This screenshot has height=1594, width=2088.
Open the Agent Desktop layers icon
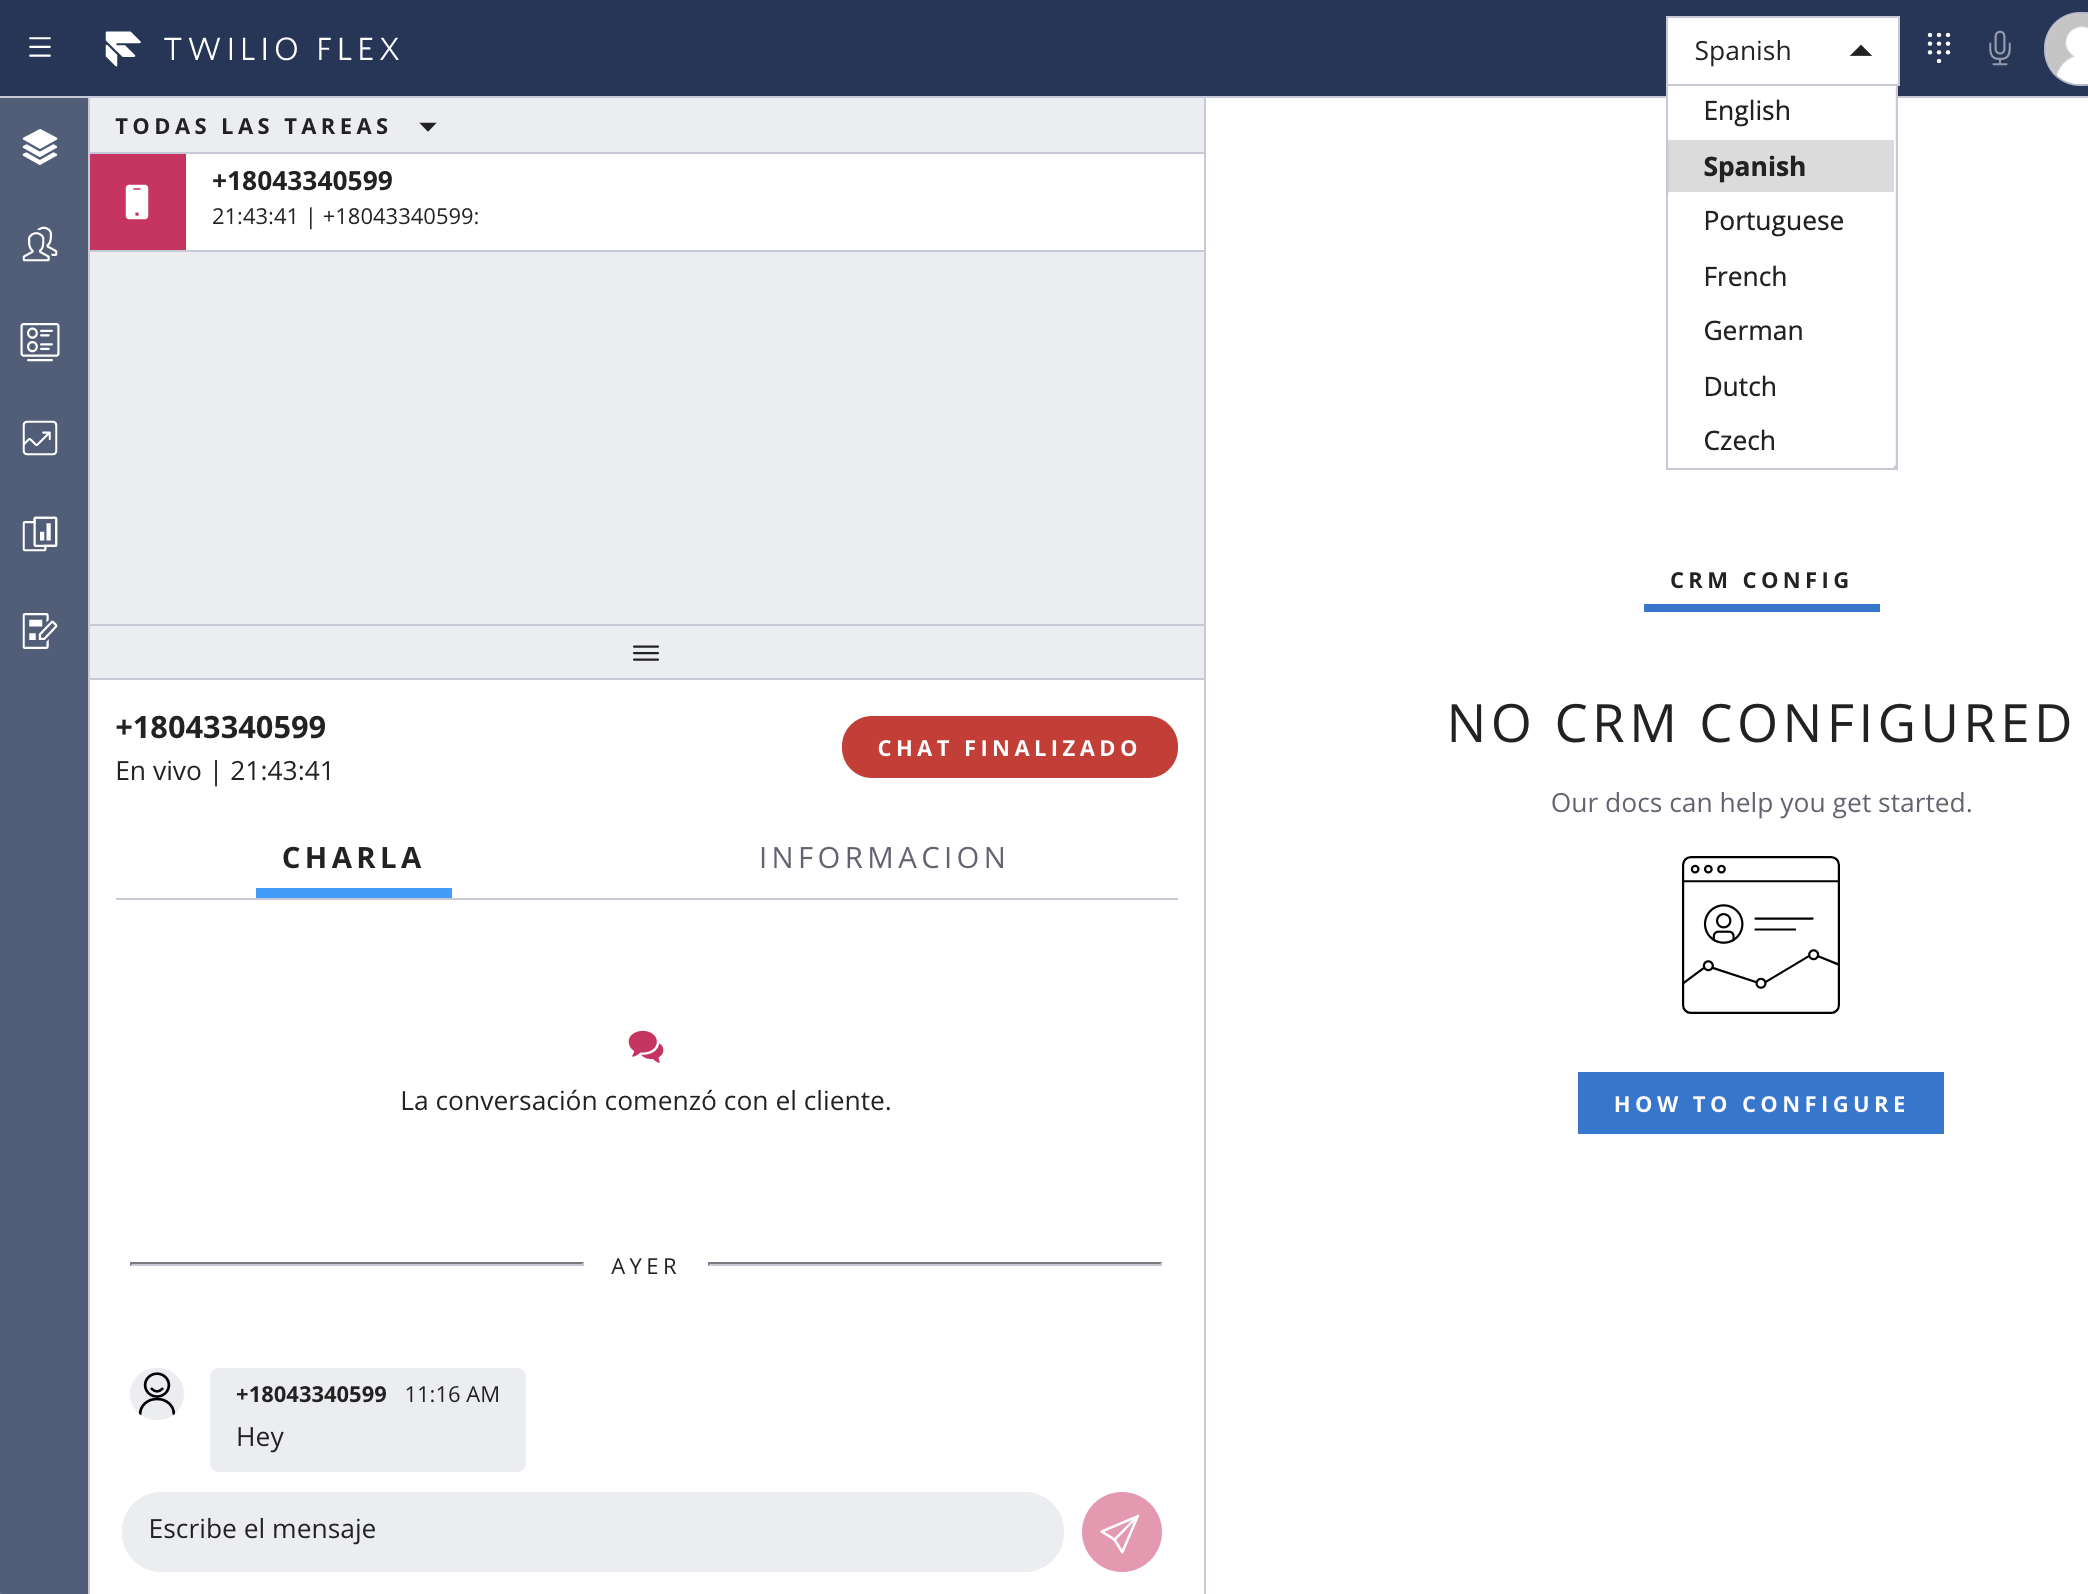coord(40,147)
